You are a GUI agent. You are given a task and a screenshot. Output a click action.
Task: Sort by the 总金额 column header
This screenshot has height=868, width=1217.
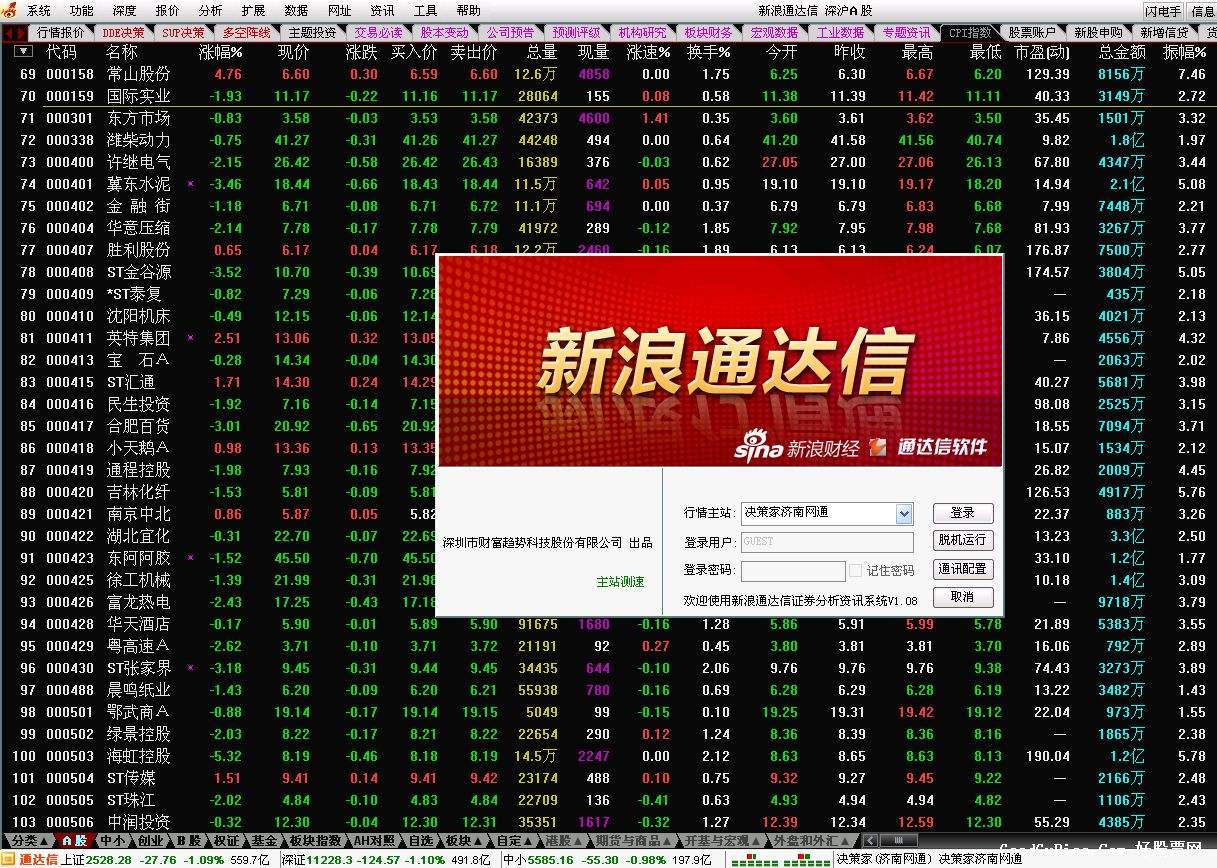1122,52
